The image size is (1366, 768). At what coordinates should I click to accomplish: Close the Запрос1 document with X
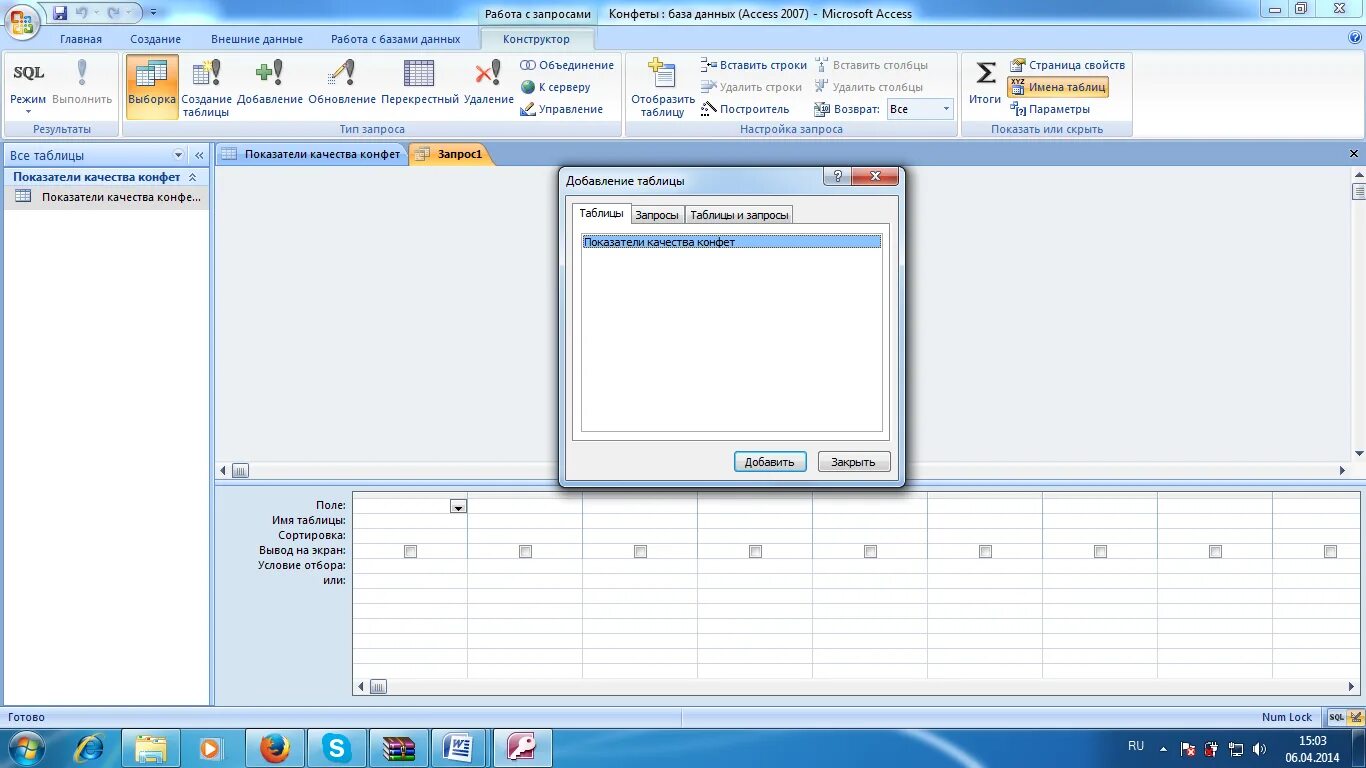click(x=1355, y=154)
